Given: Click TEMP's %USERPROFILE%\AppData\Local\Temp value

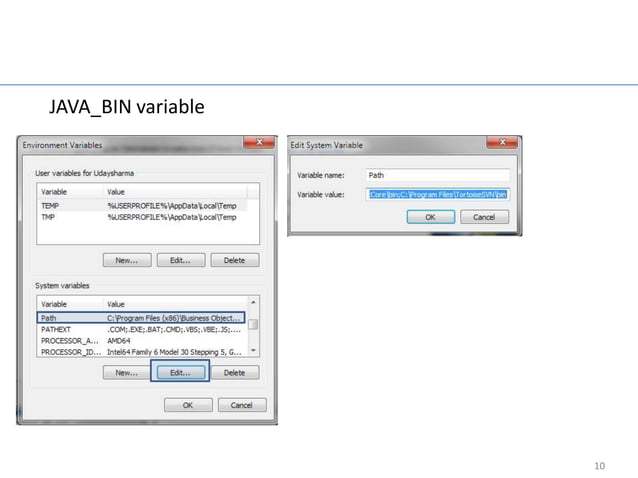Looking at the screenshot, I should [172, 206].
